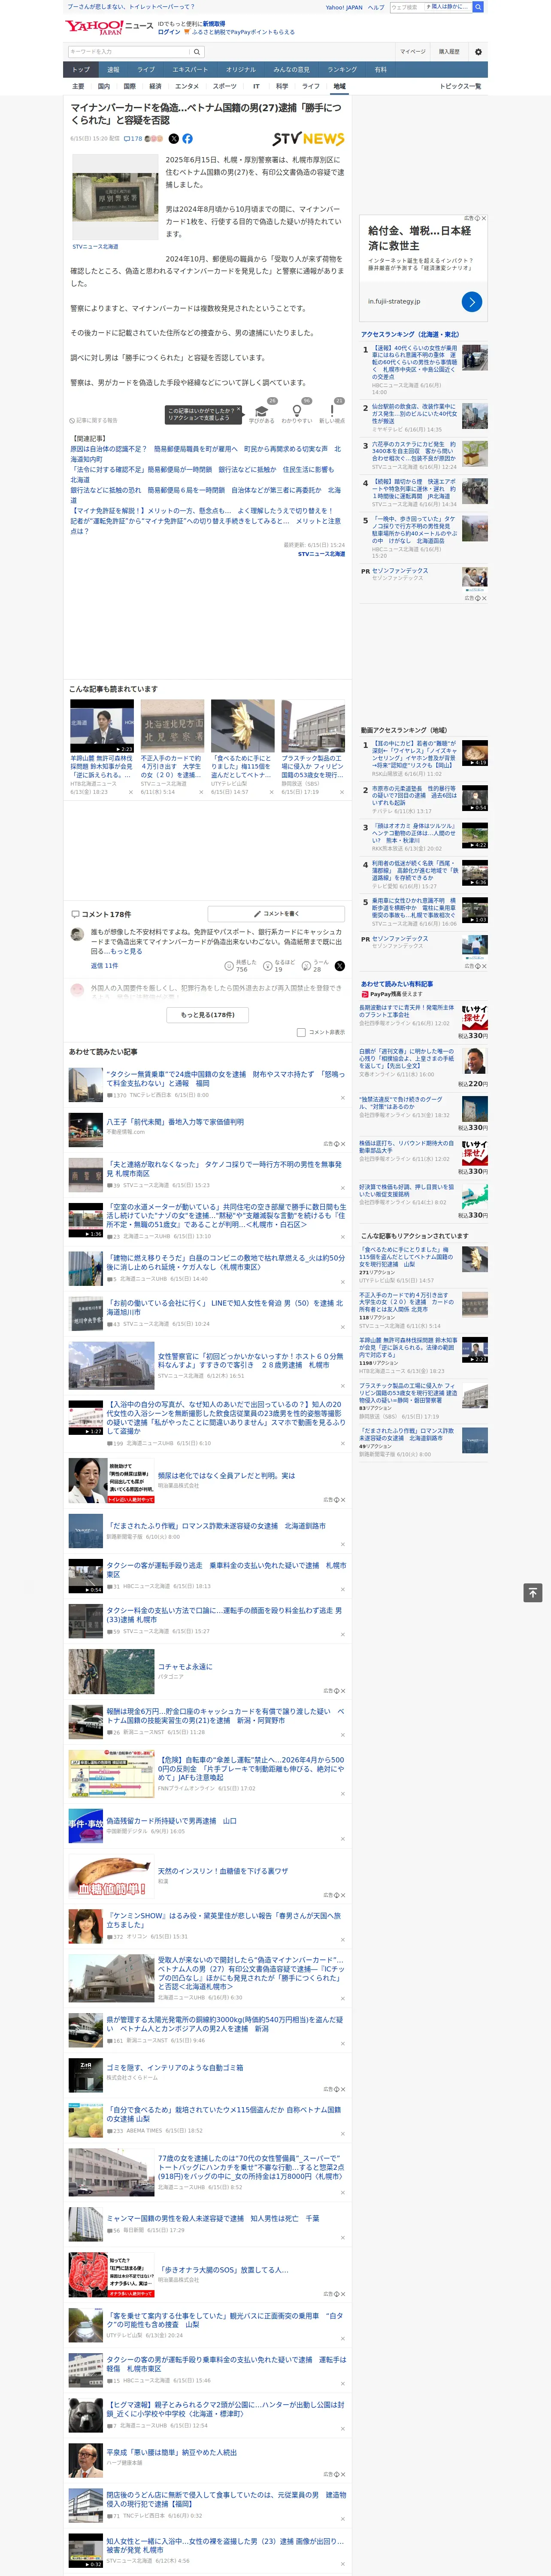React with 新しい視点 exclamation icon

tap(332, 411)
